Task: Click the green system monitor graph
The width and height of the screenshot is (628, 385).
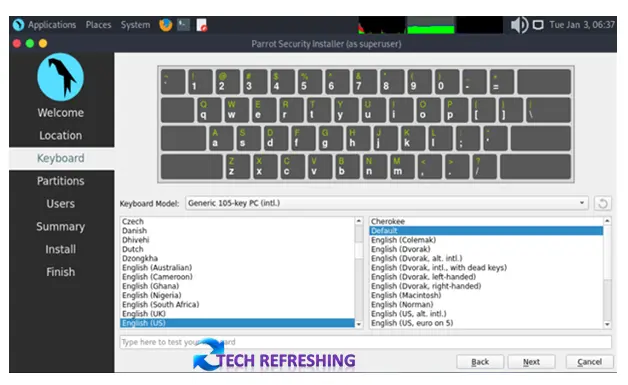Action: [x=431, y=25]
